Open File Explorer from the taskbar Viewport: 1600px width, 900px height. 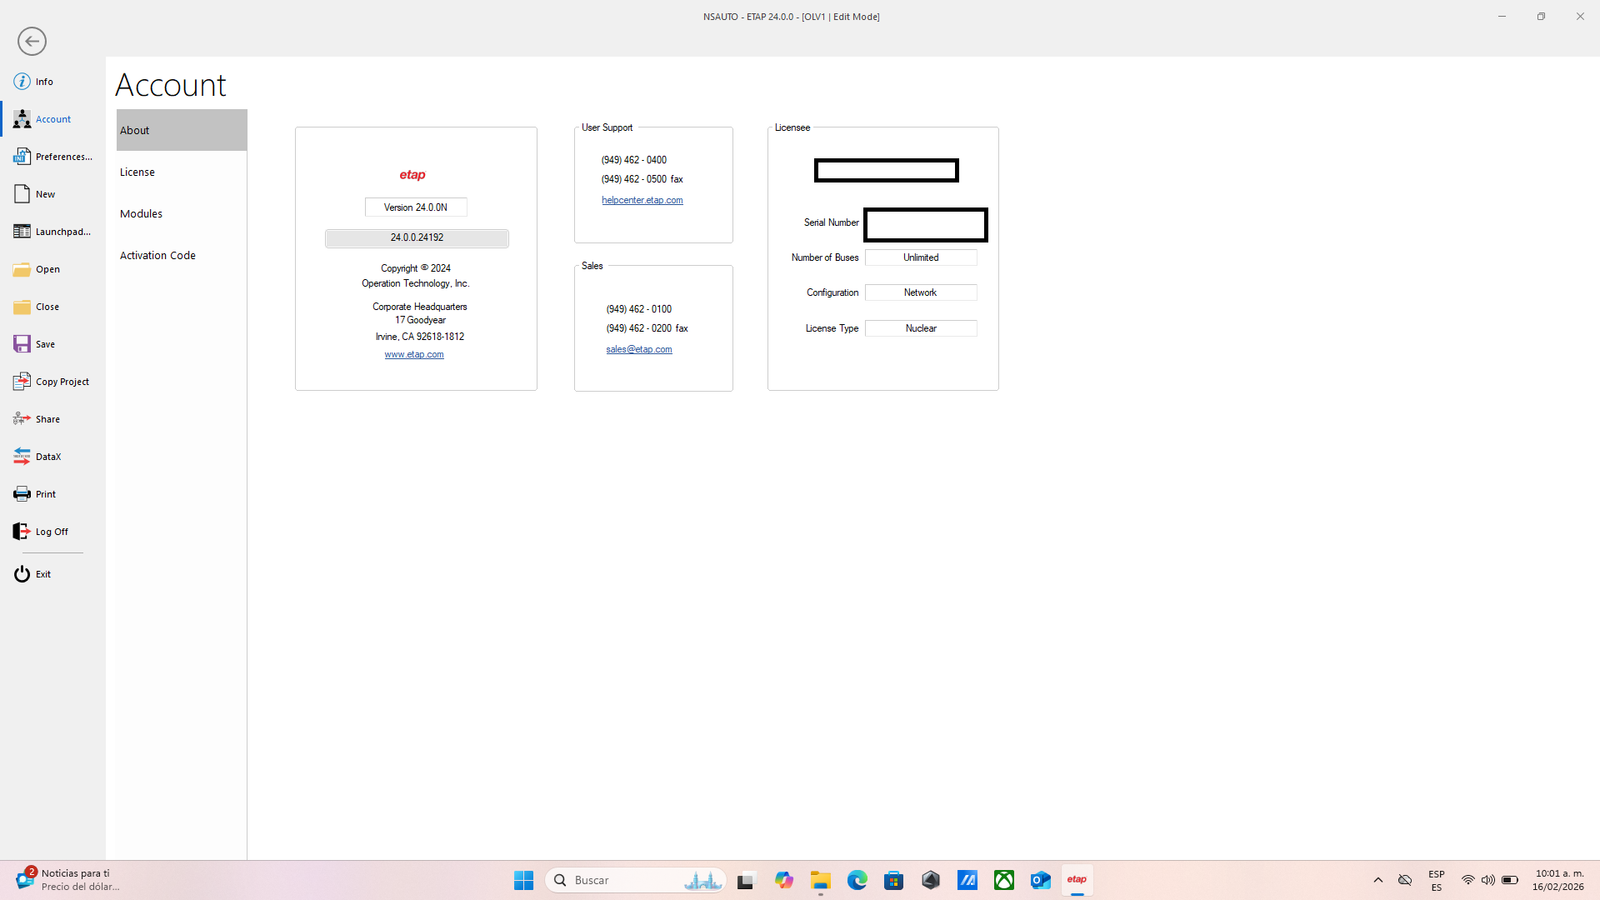pos(821,880)
